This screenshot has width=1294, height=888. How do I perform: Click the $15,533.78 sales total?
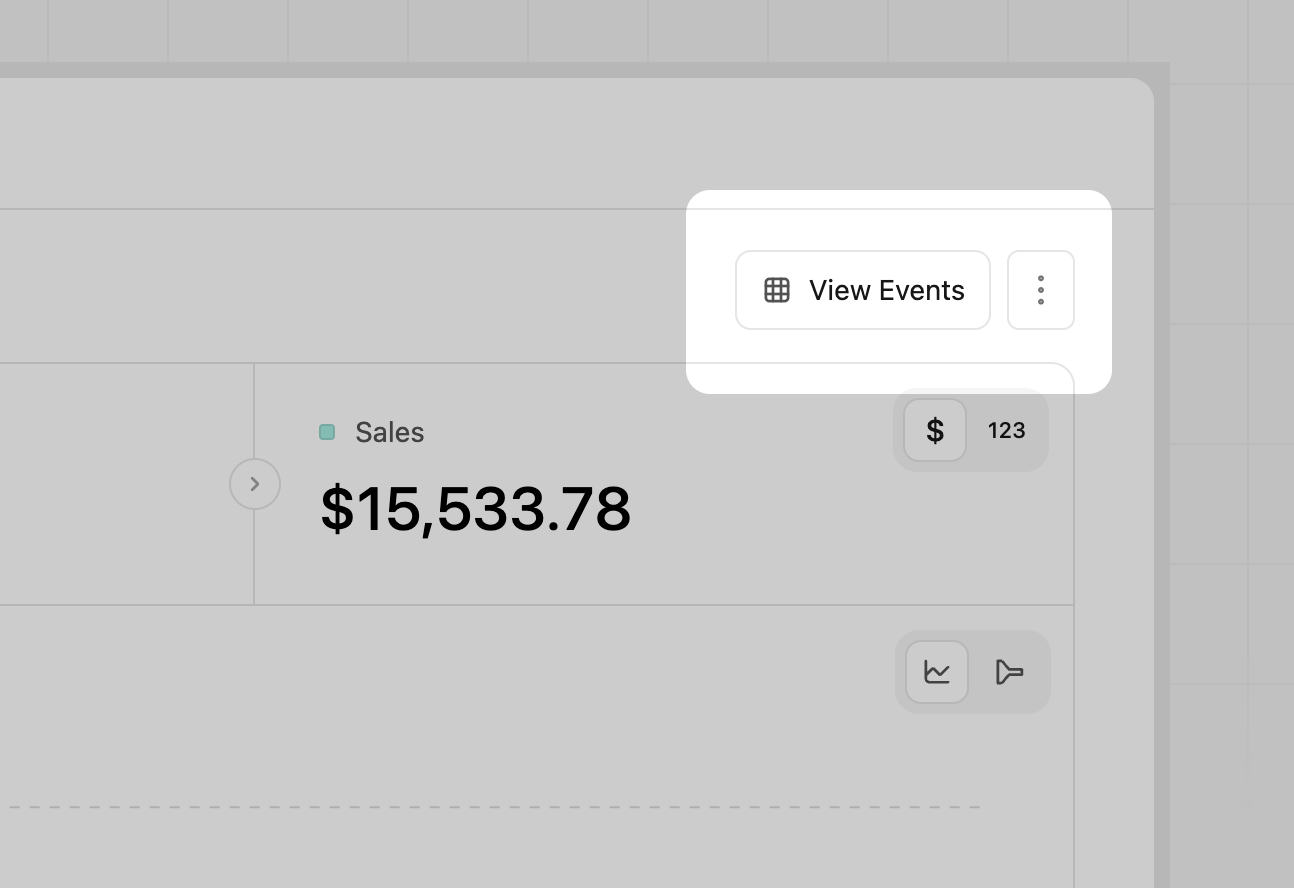point(476,509)
